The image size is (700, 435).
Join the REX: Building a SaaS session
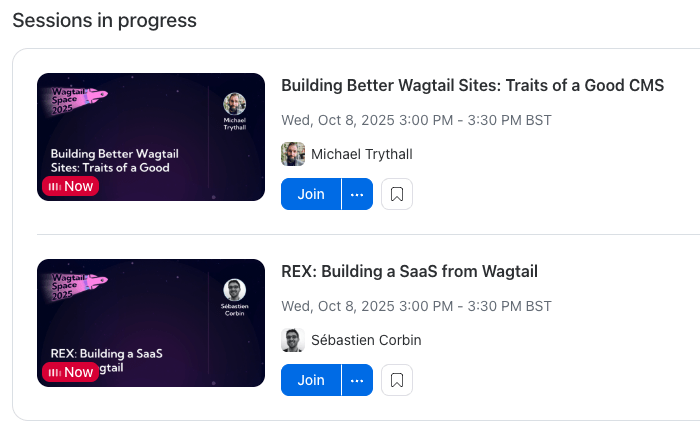311,380
